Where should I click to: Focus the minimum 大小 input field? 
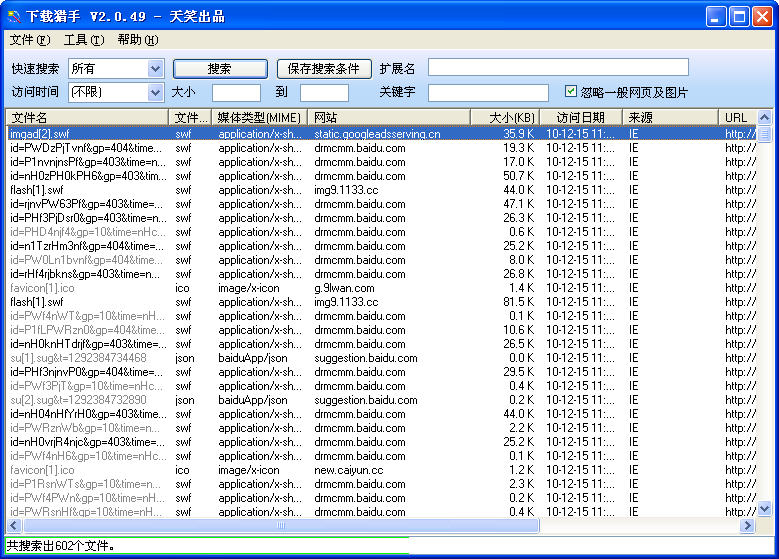[x=236, y=92]
